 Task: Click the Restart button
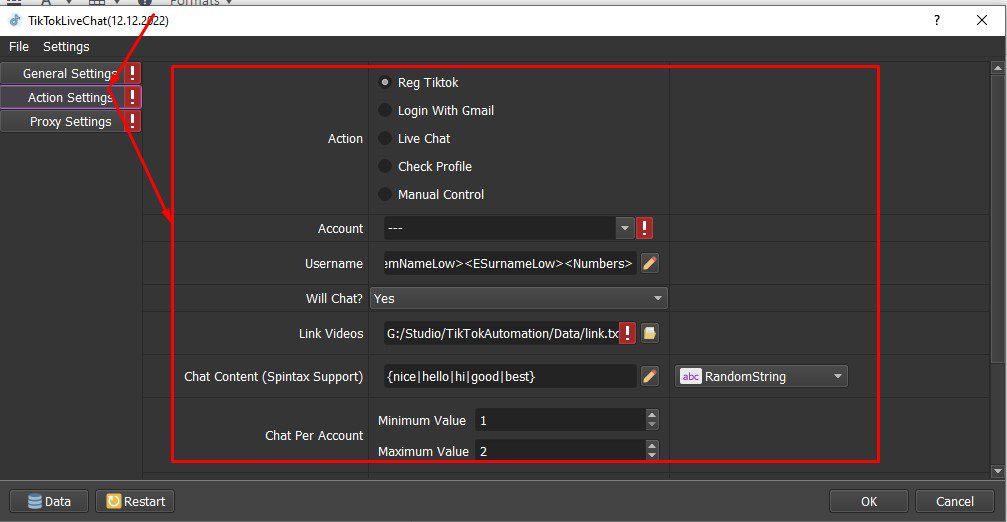pos(136,501)
